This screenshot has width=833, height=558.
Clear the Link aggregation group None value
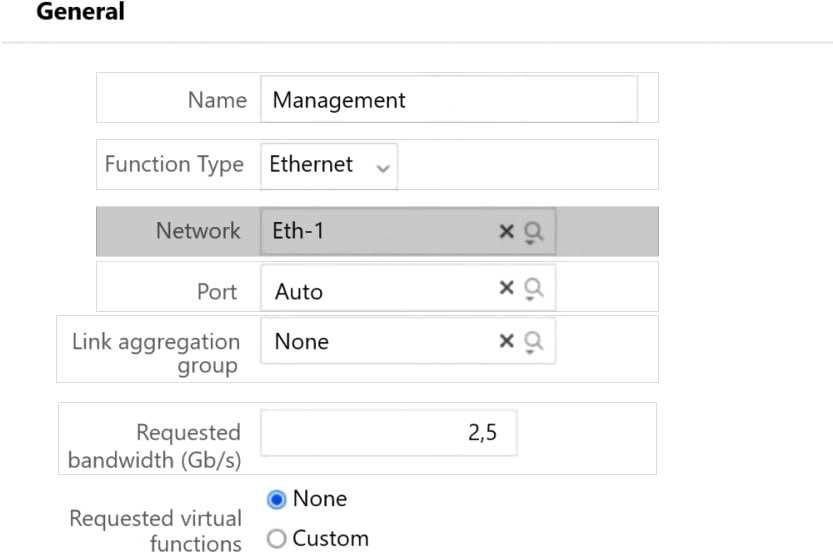[506, 341]
